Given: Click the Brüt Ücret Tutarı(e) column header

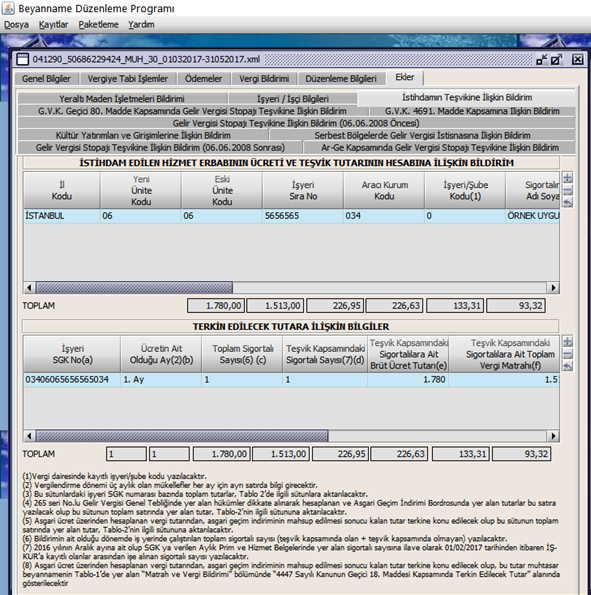Looking at the screenshot, I should point(408,354).
